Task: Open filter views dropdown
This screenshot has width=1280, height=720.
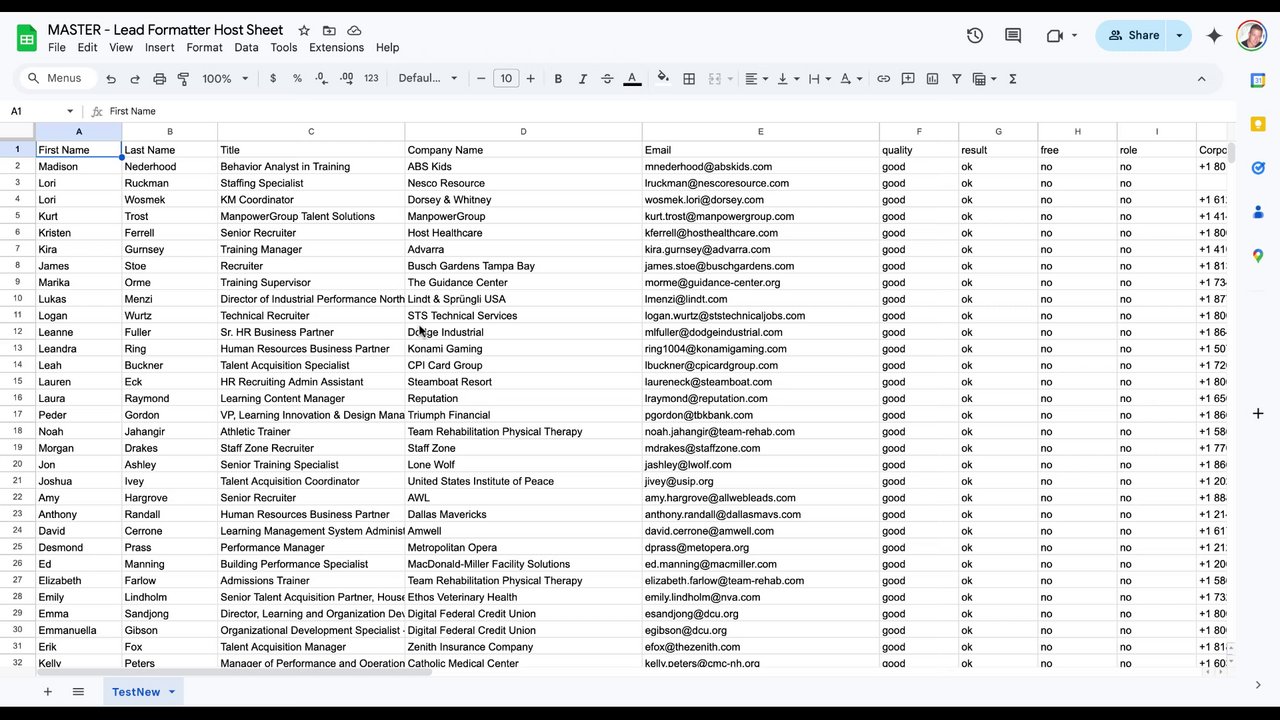Action: pyautogui.click(x=984, y=79)
